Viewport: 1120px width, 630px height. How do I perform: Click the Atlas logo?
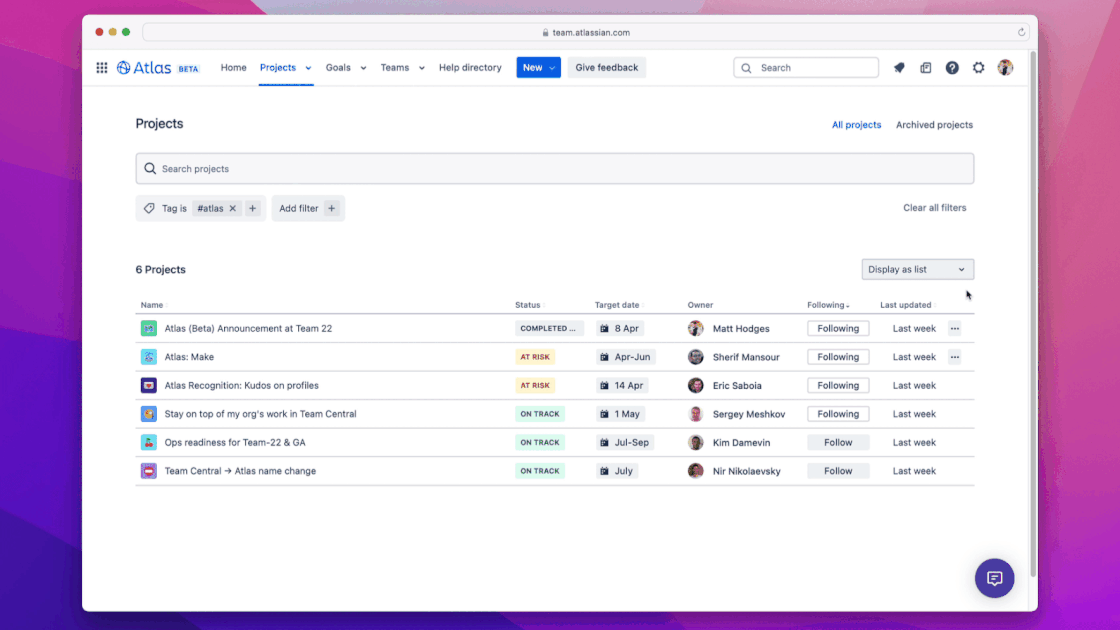(x=146, y=67)
